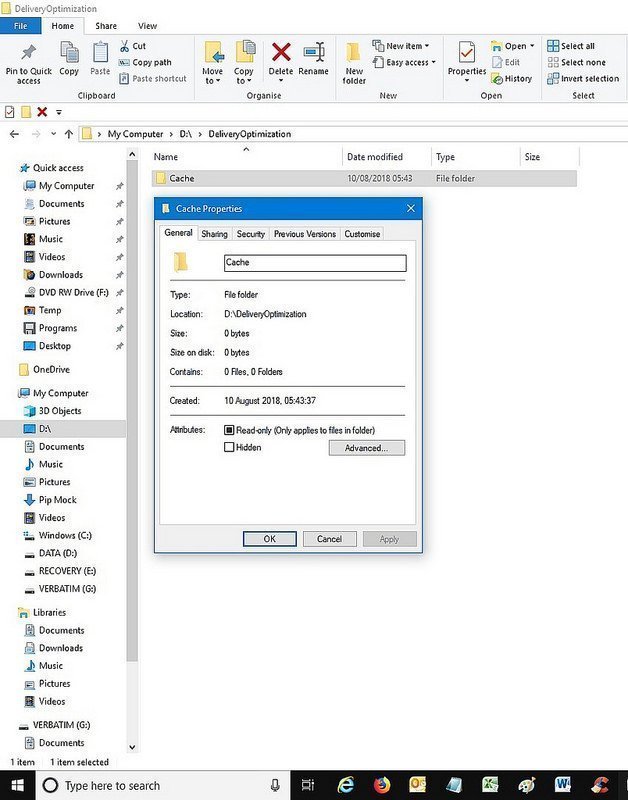628x800 pixels.
Task: Click Paste shortcut option
Action: coord(153,79)
